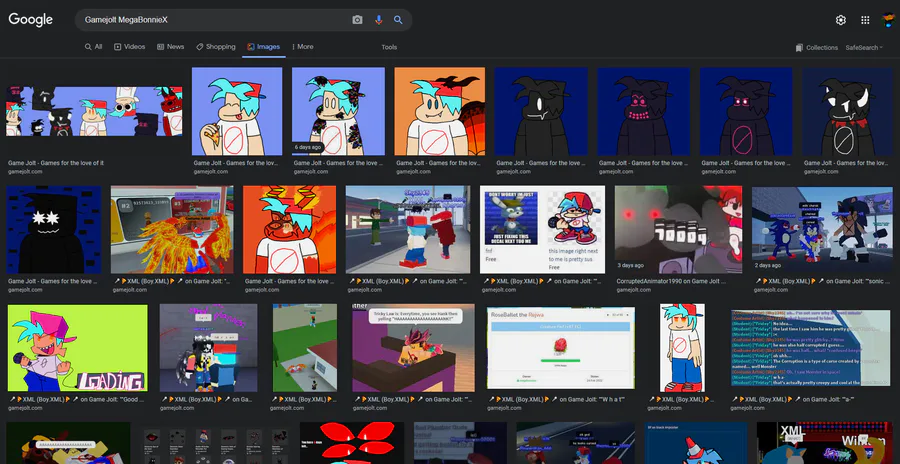Open search by image camera icon
900x464 pixels.
tap(357, 20)
